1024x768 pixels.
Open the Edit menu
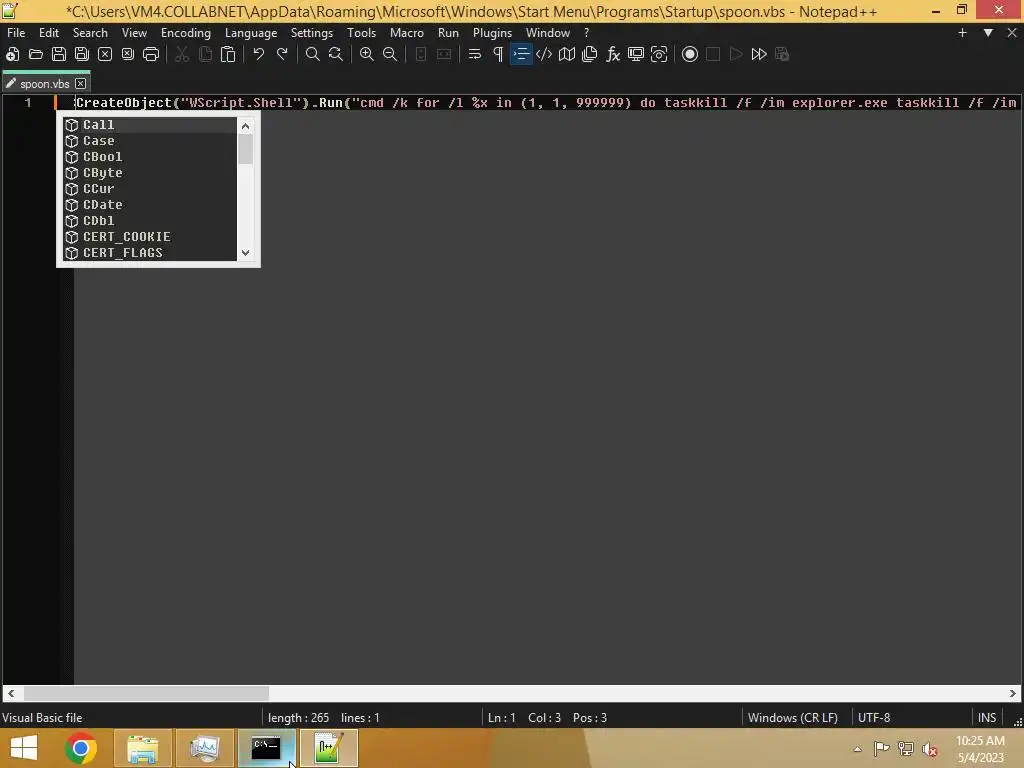click(49, 33)
